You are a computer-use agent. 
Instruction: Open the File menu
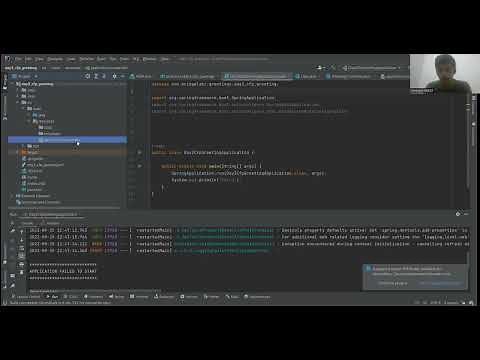click(x=19, y=59)
